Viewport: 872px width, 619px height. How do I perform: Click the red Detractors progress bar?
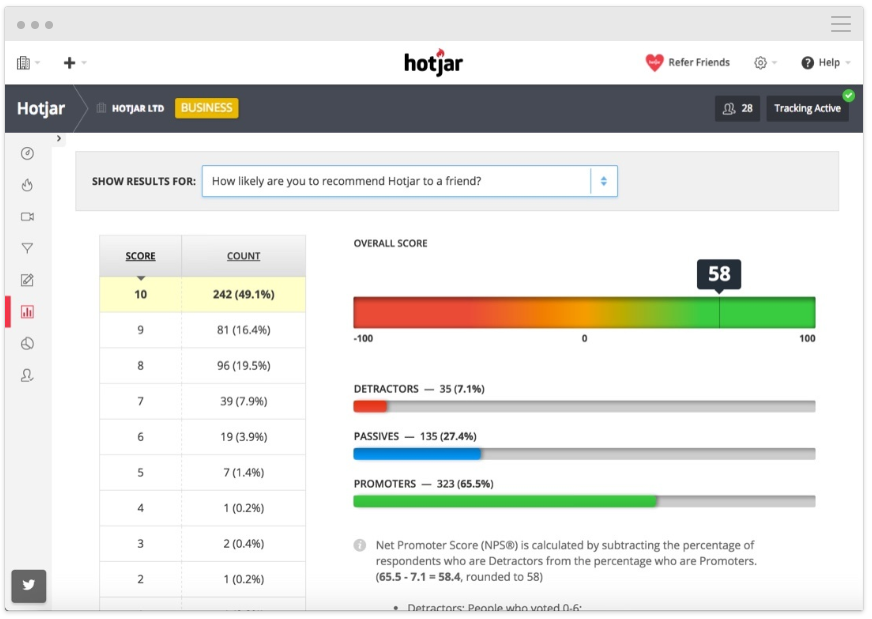[x=370, y=407]
